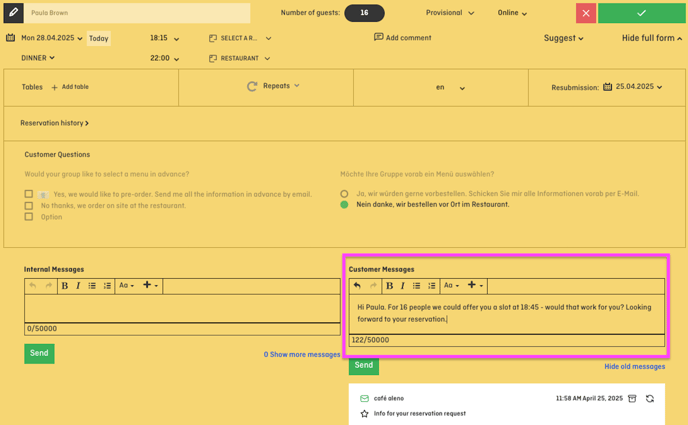Screen dimensions: 688x425
Task: Check 'Yes, we would like to pre-order' option
Action: coord(29,194)
